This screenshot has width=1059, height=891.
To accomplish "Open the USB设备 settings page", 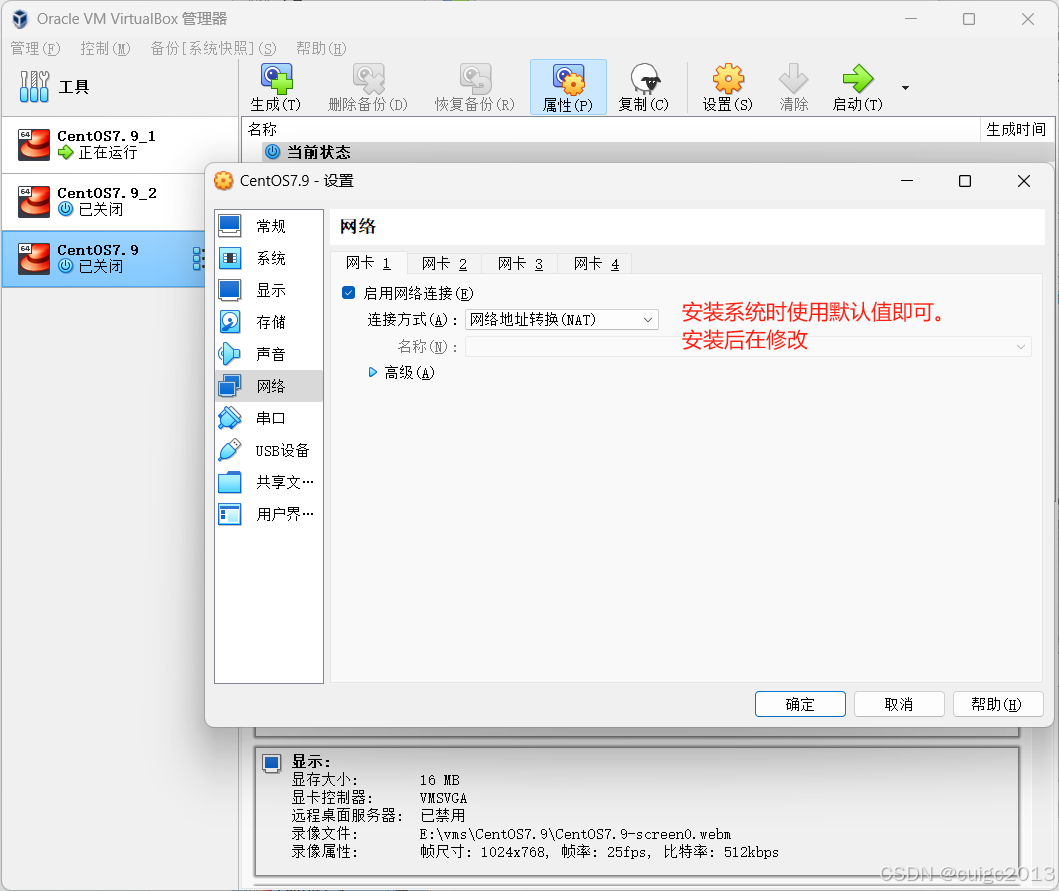I will point(269,451).
